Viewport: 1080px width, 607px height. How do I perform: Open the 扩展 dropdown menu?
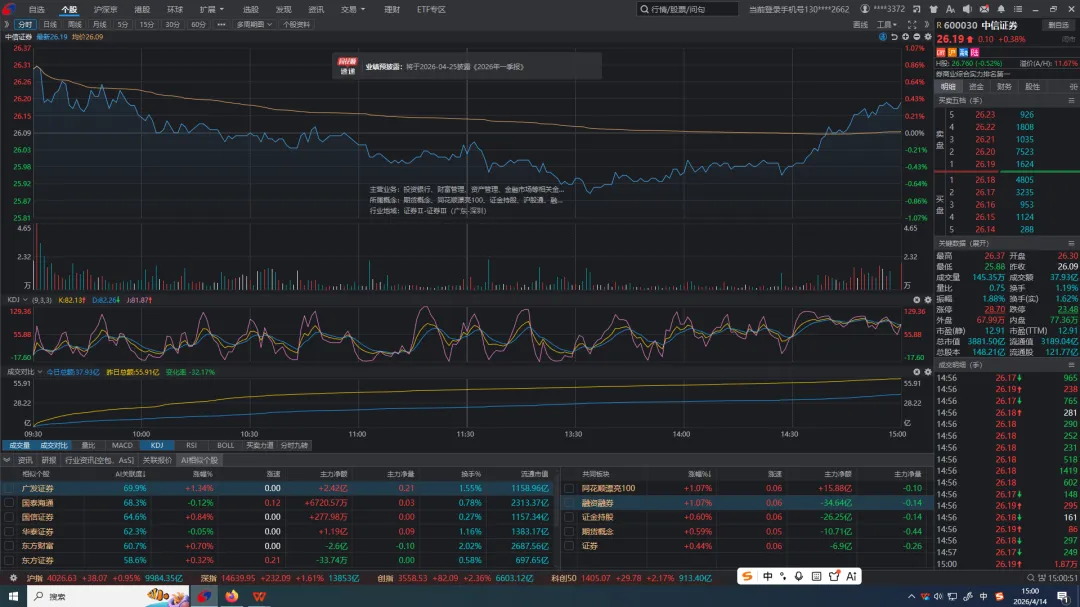211,10
